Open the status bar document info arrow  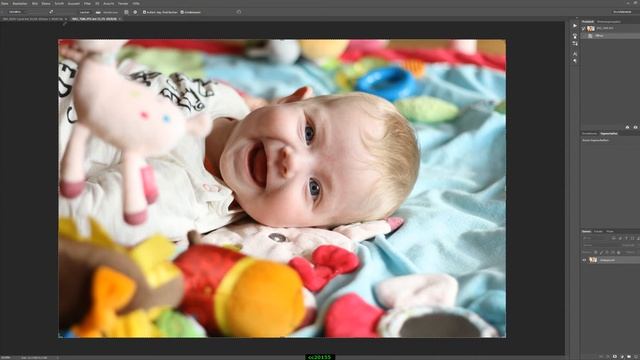[x=58, y=358]
